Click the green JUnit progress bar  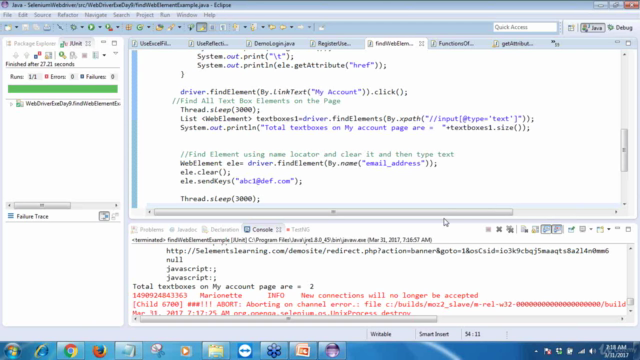62,89
